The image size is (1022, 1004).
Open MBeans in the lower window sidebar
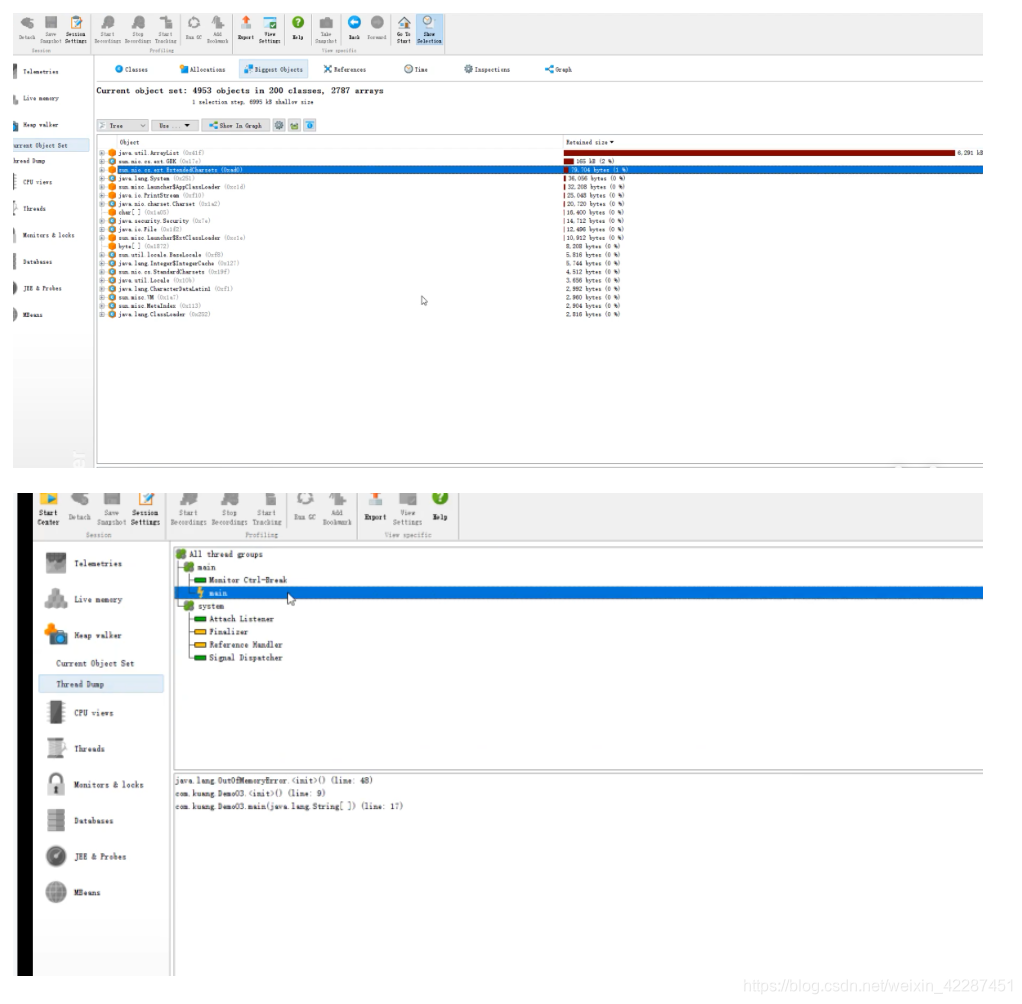point(73,893)
